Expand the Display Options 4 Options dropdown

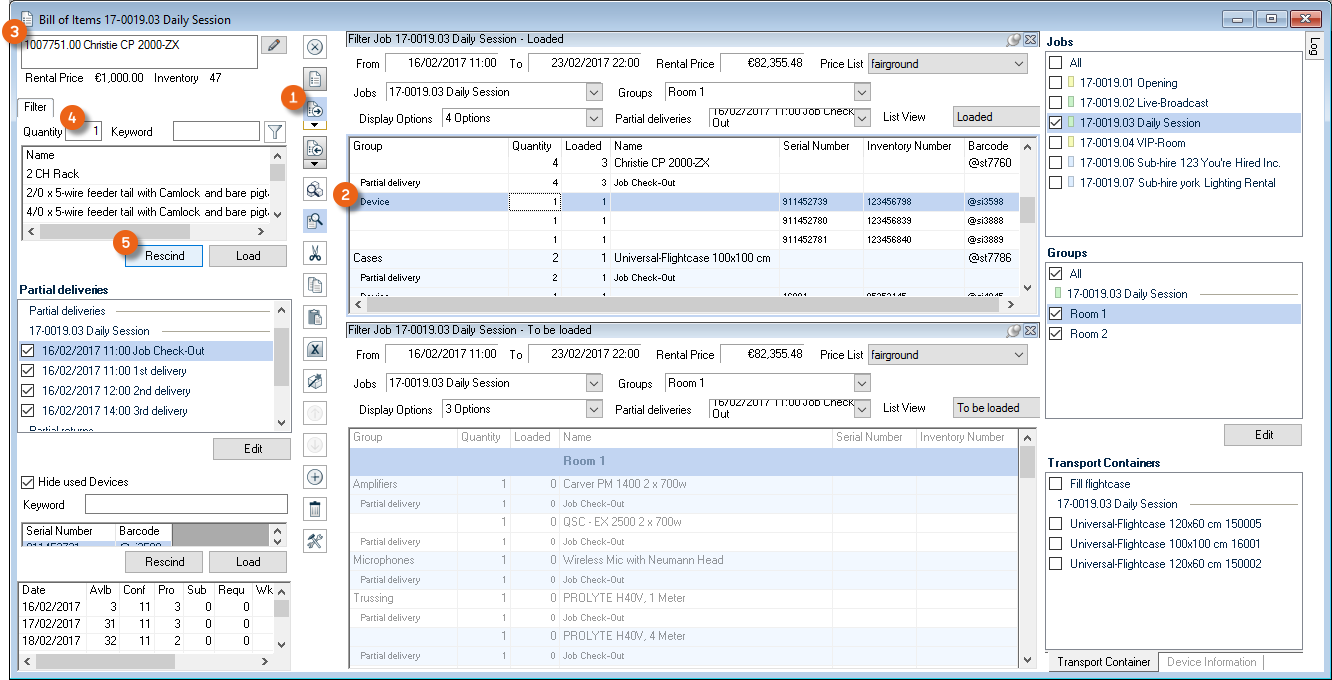594,118
